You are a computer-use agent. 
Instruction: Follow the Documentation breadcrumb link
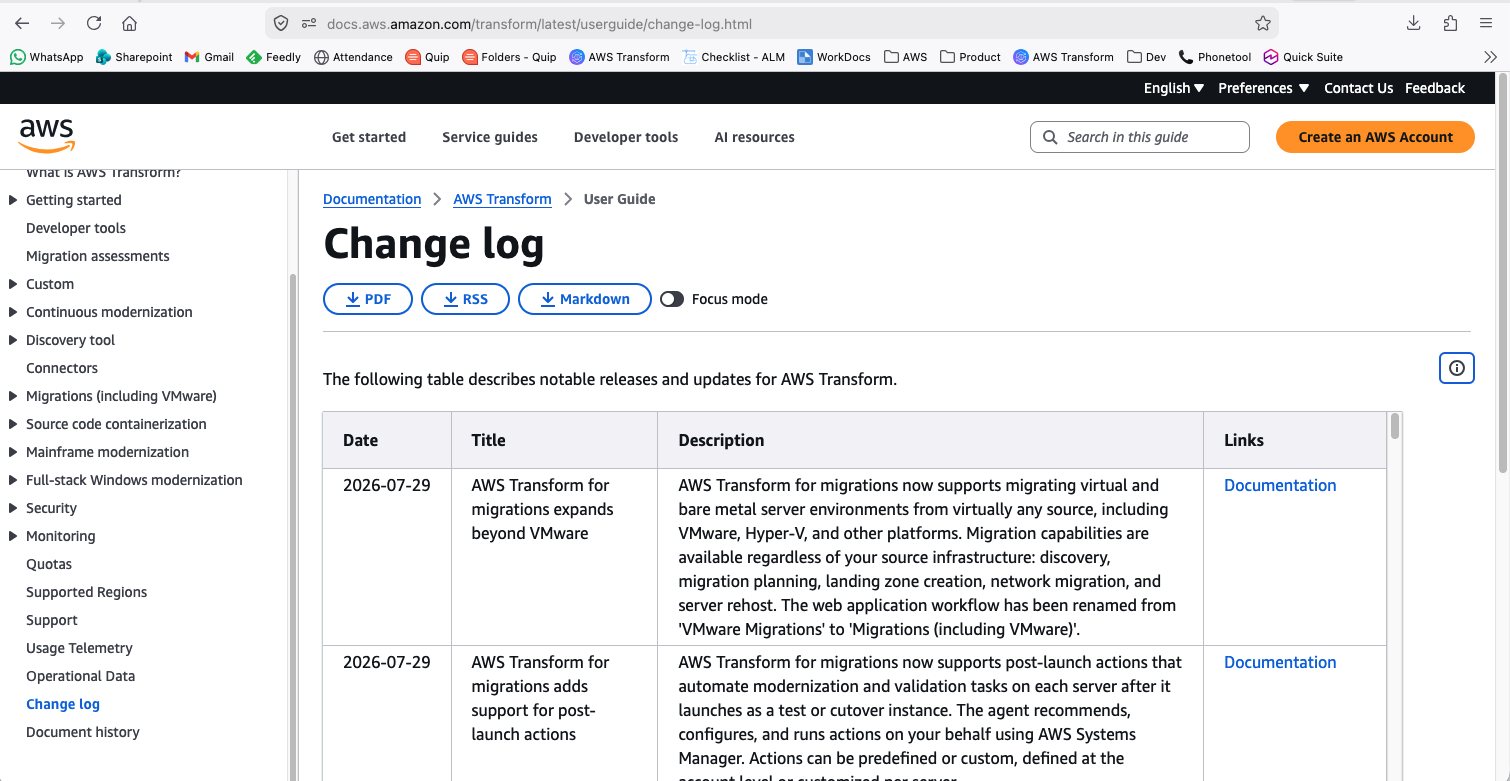point(372,199)
